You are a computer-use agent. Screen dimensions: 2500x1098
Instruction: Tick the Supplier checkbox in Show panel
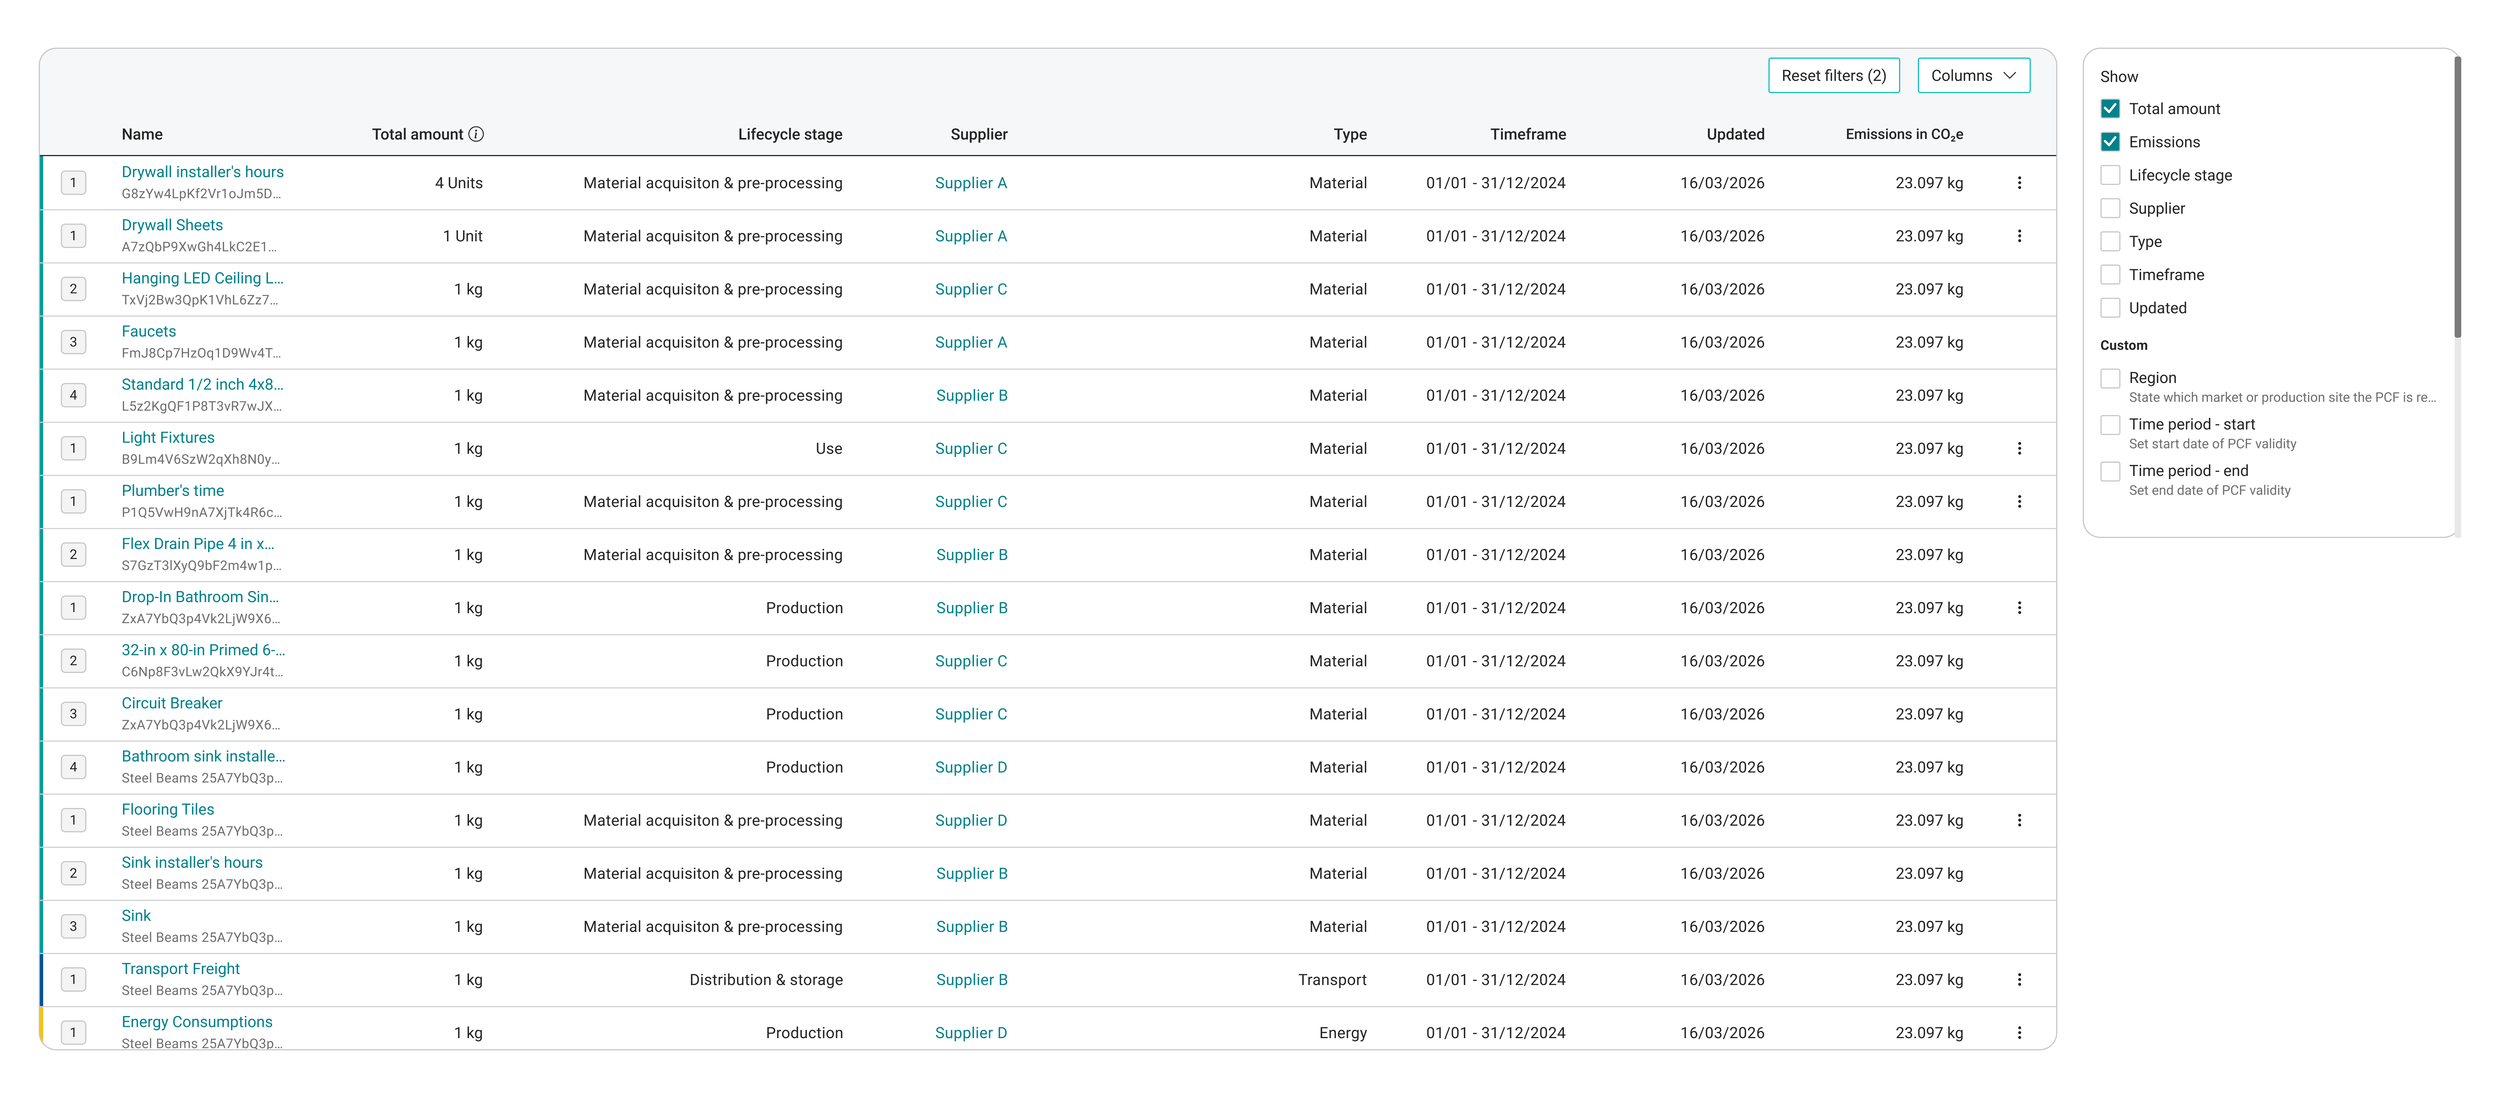[x=2110, y=208]
